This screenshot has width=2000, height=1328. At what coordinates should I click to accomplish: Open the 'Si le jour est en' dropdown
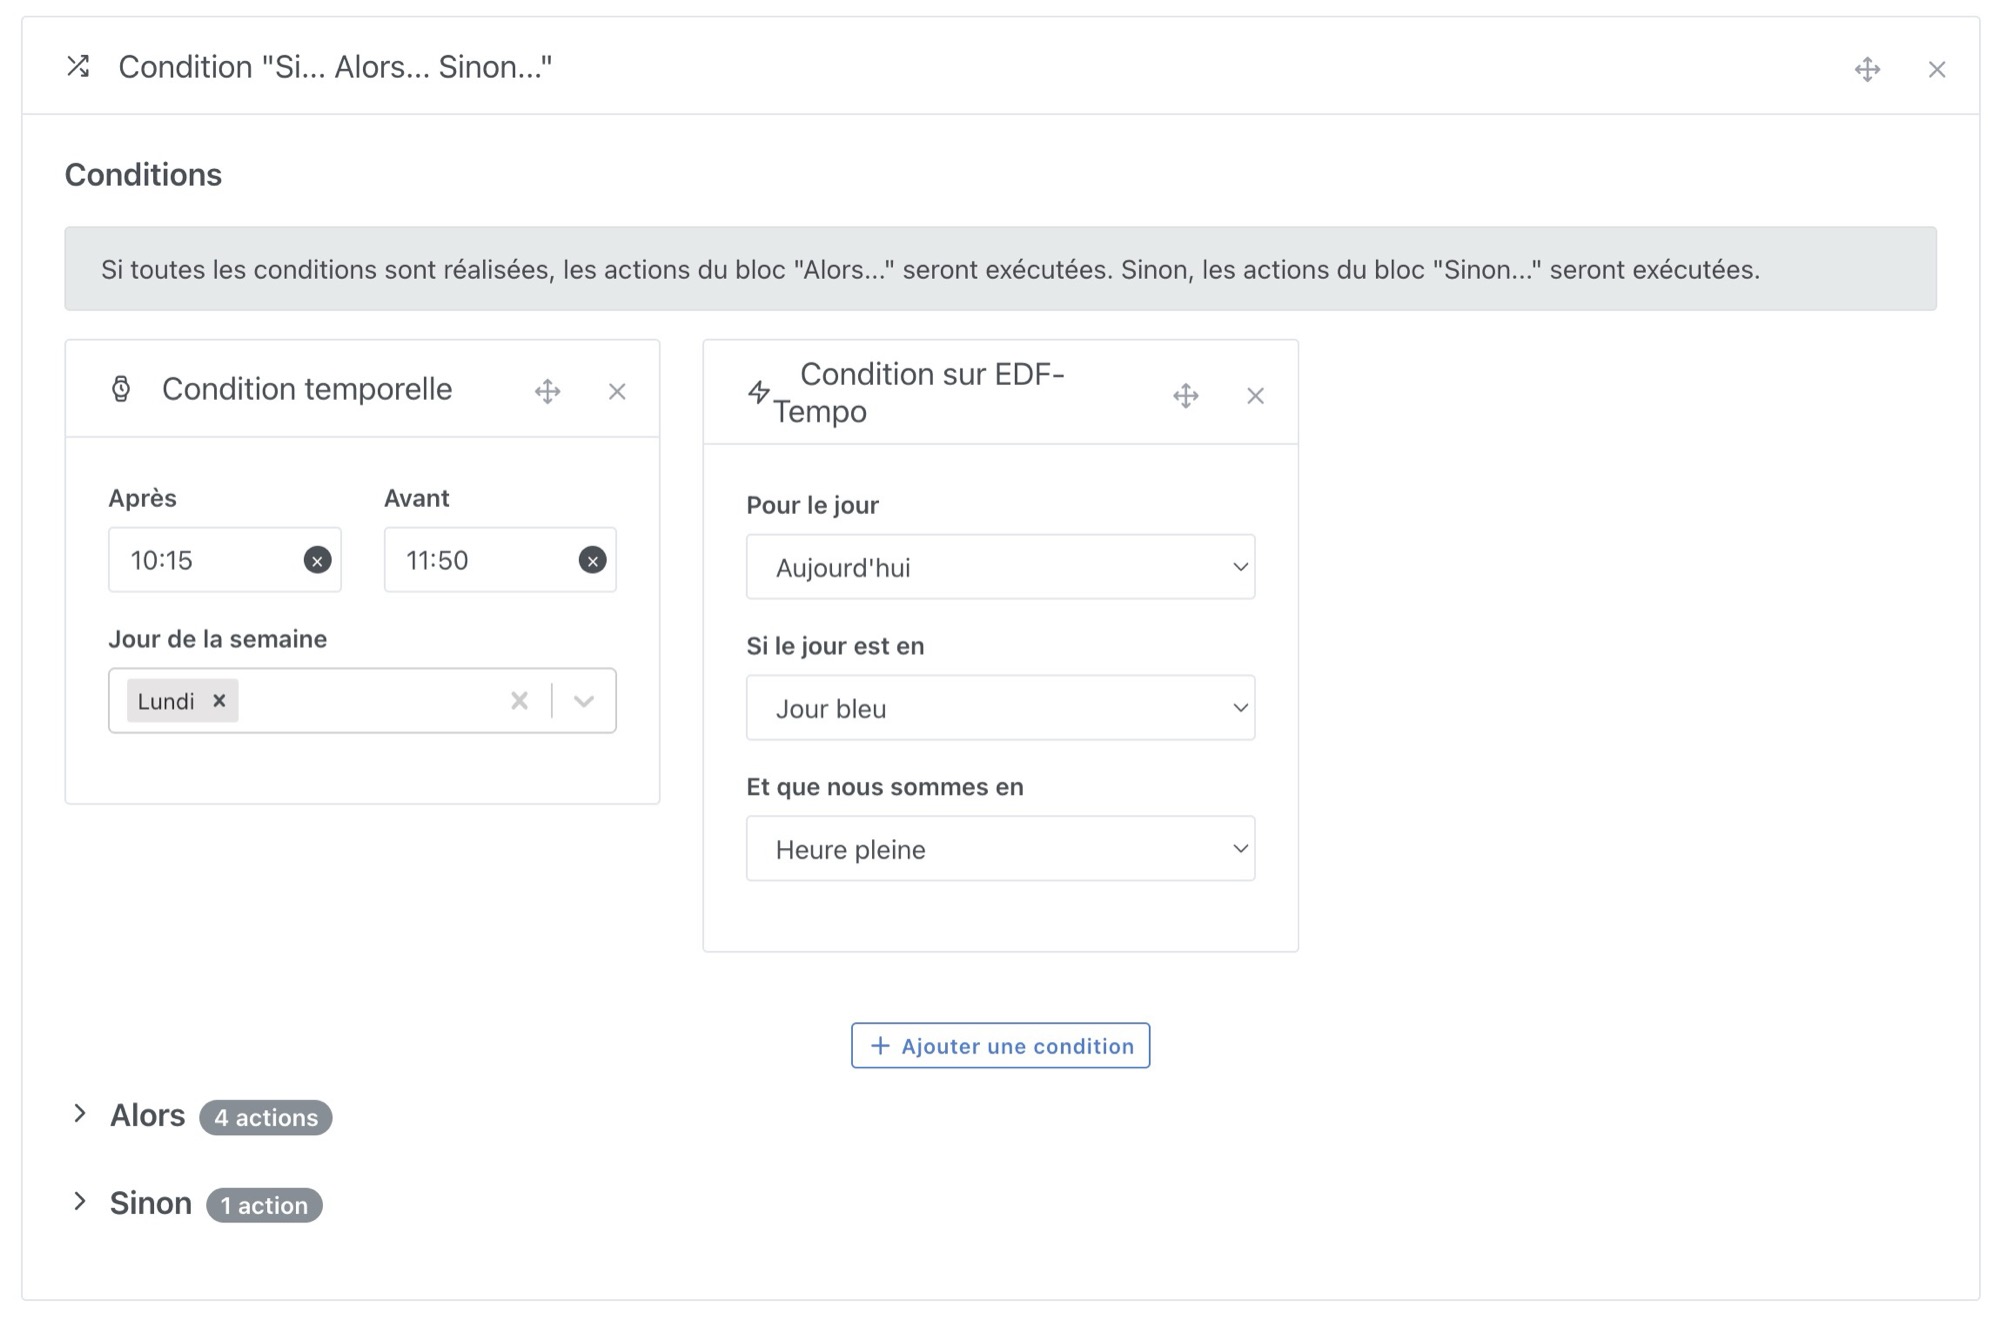coord(1001,708)
